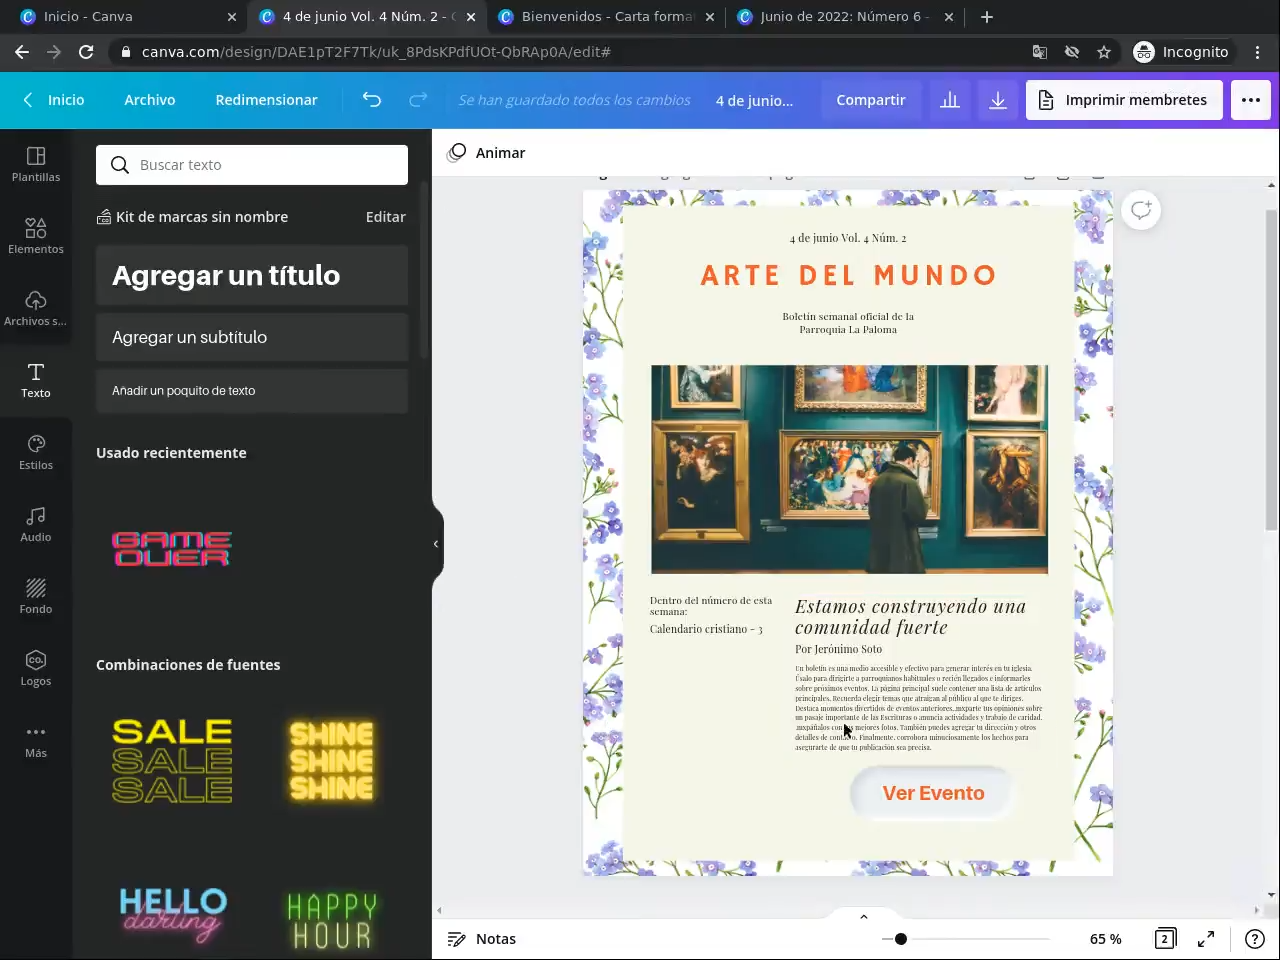Add a heading with Agregar un título
1280x960 pixels.
tap(252, 275)
